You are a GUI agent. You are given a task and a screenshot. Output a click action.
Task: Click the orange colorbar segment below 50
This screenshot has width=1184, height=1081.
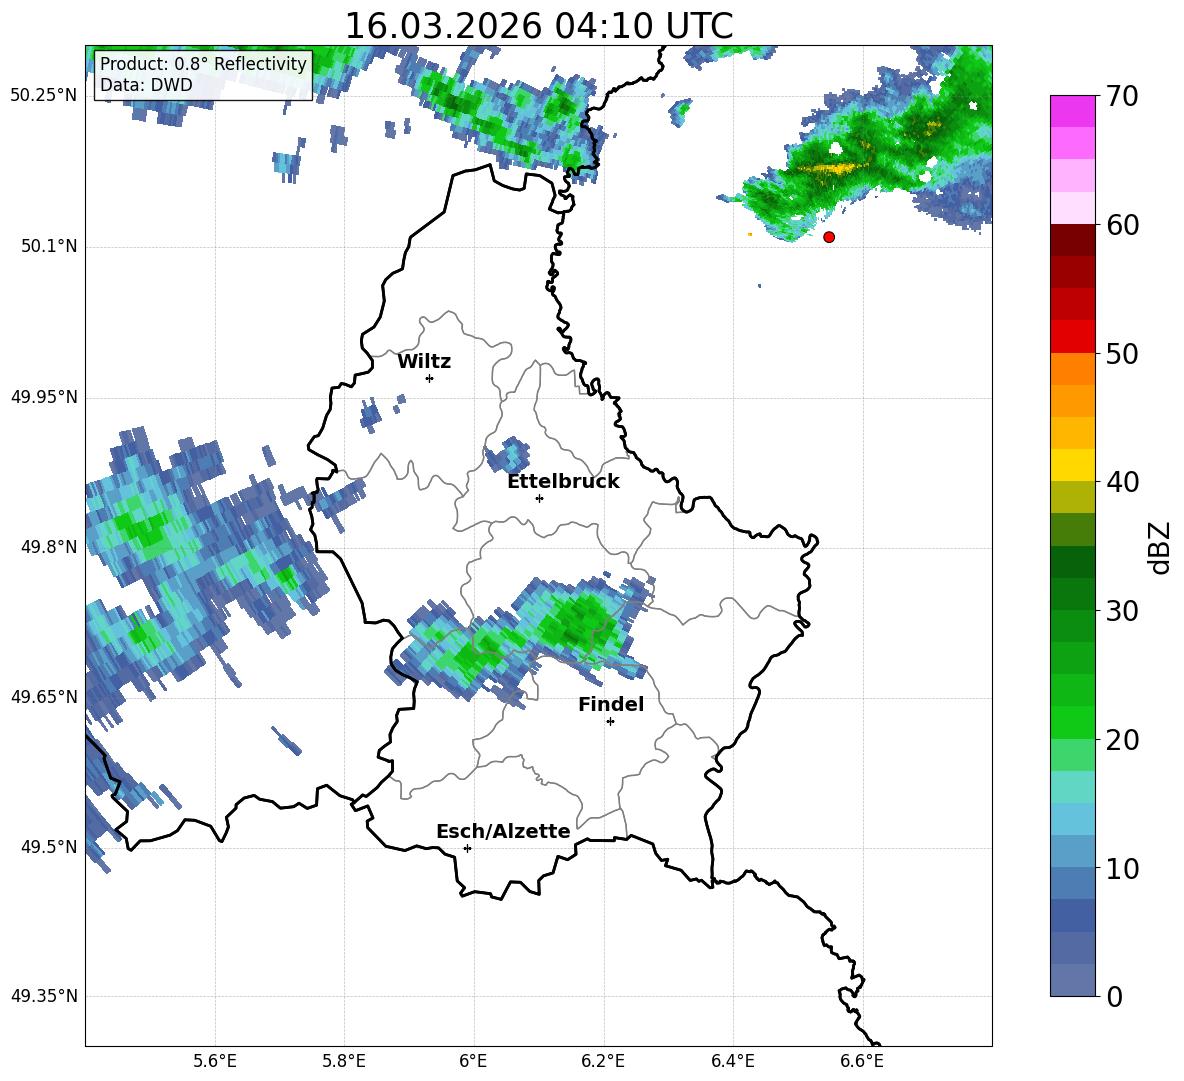pos(1072,369)
